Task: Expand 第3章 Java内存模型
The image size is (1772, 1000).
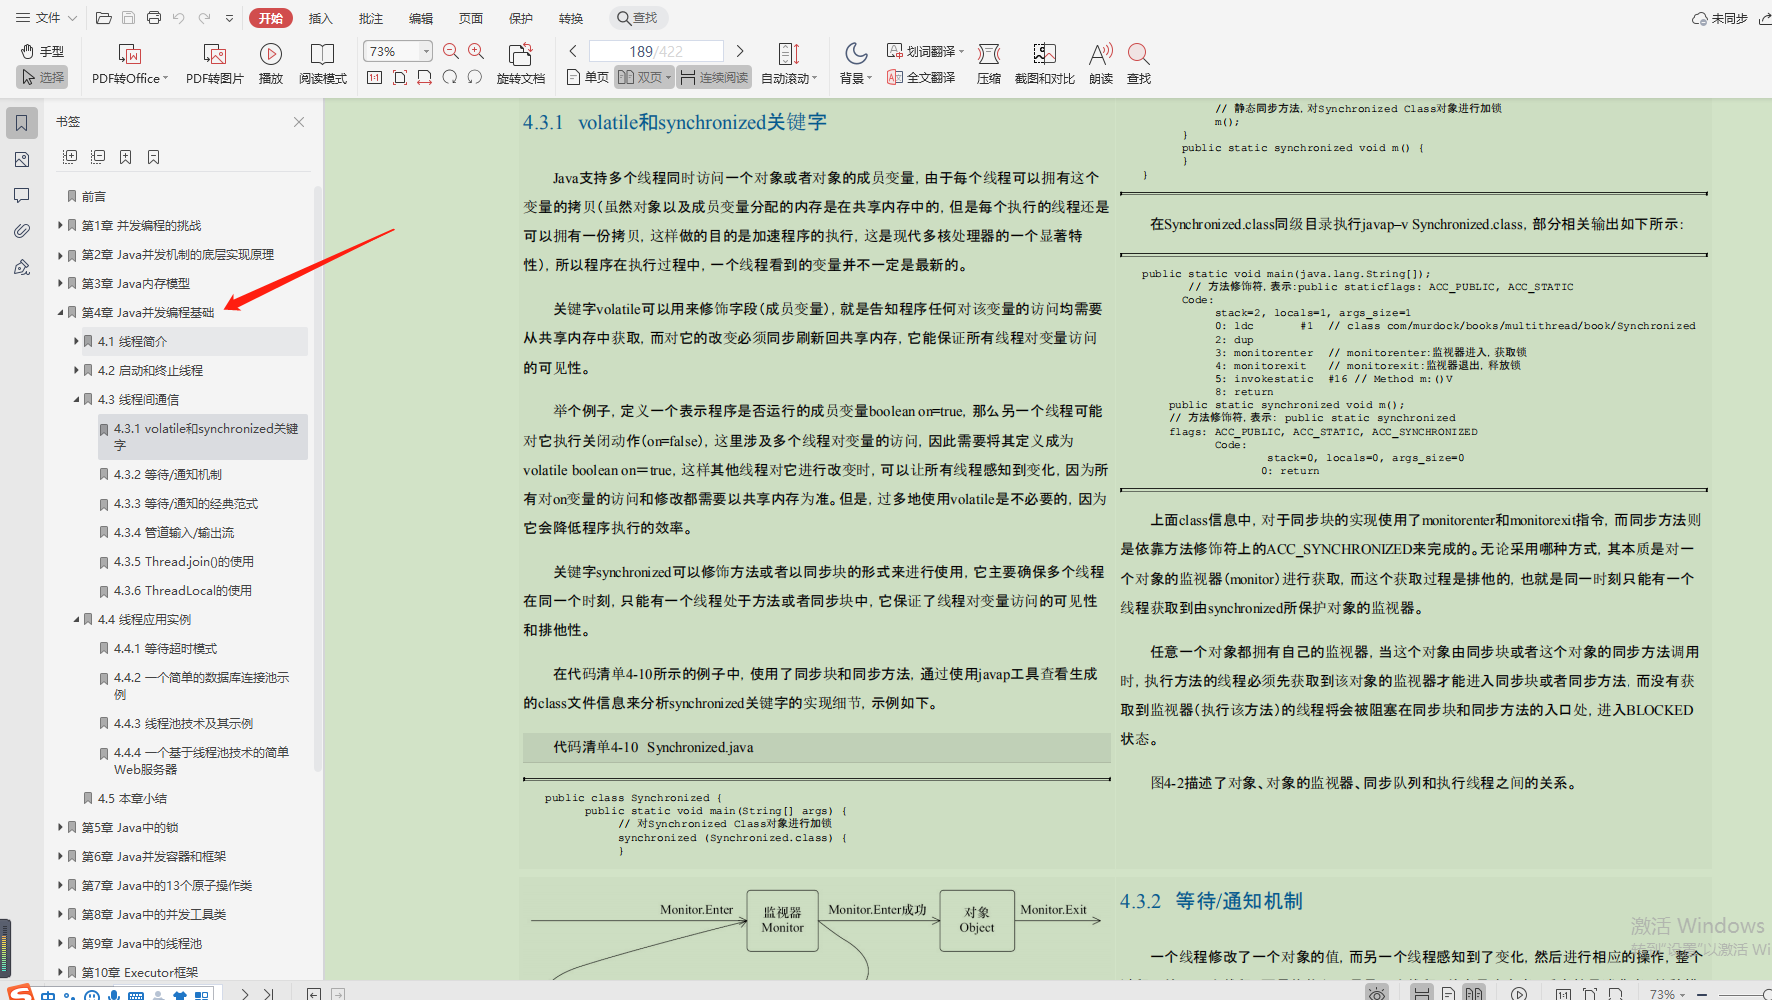Action: point(60,283)
